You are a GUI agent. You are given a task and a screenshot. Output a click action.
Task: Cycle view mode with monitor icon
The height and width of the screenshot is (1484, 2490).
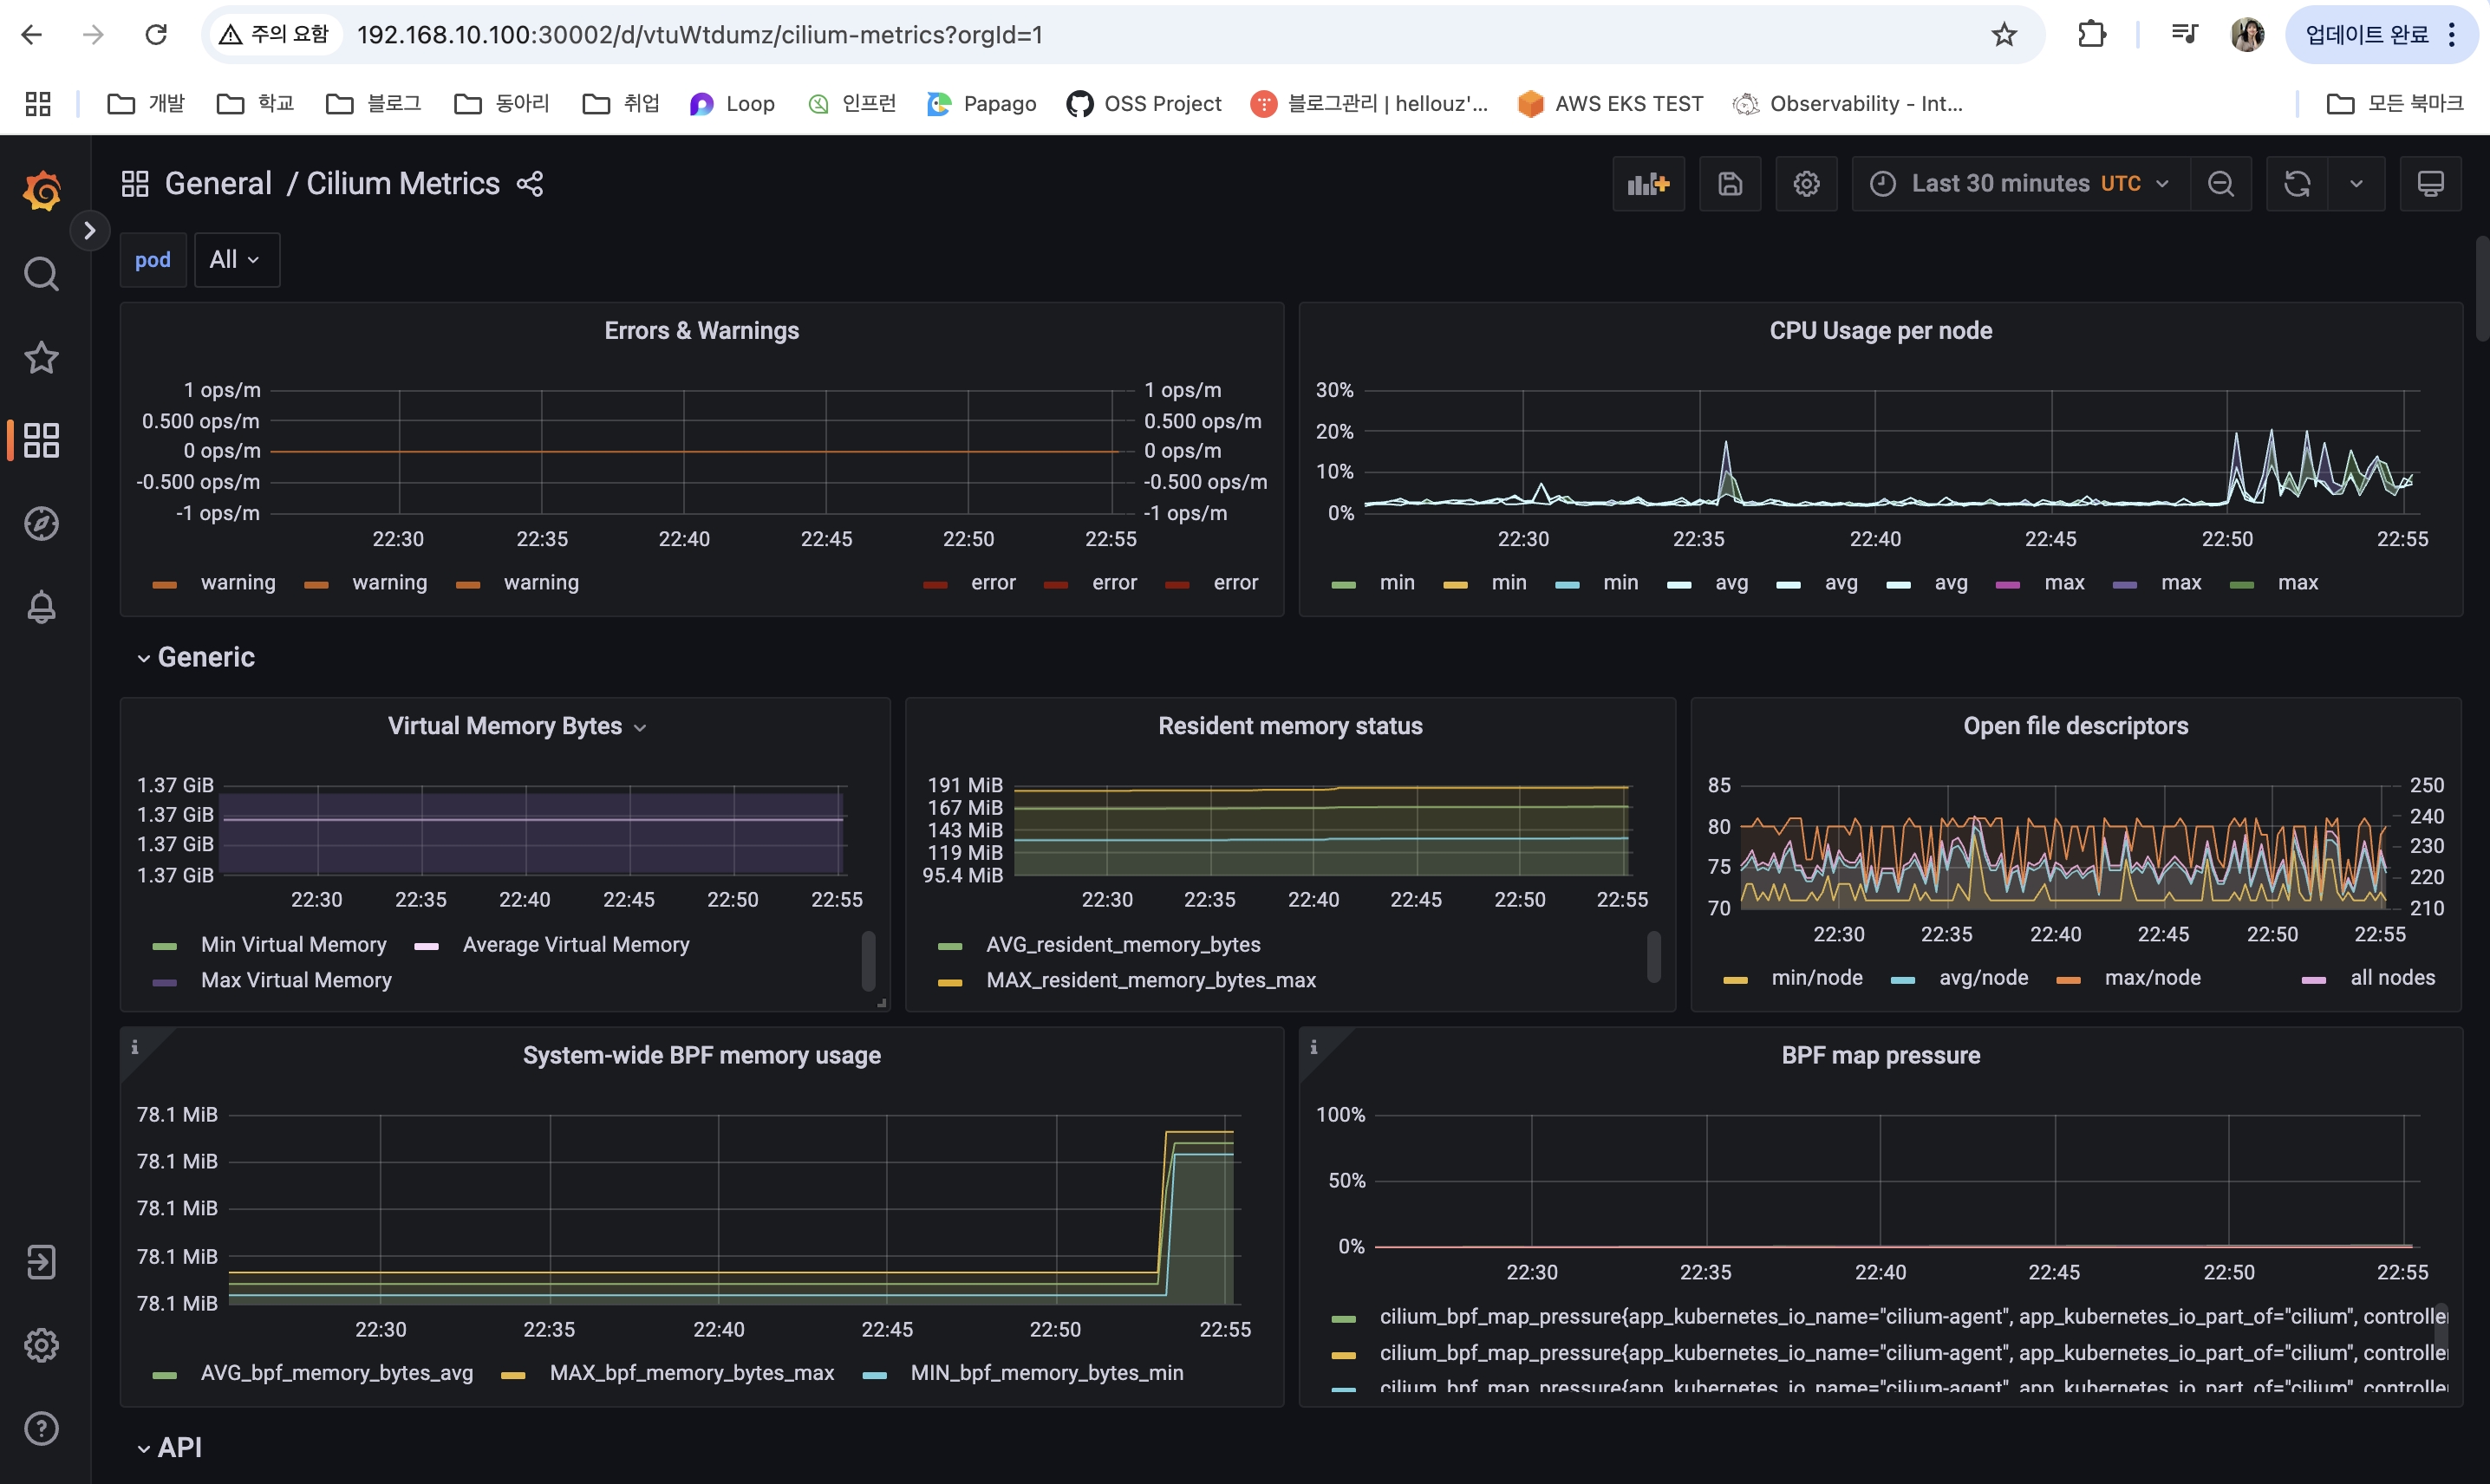click(2430, 184)
